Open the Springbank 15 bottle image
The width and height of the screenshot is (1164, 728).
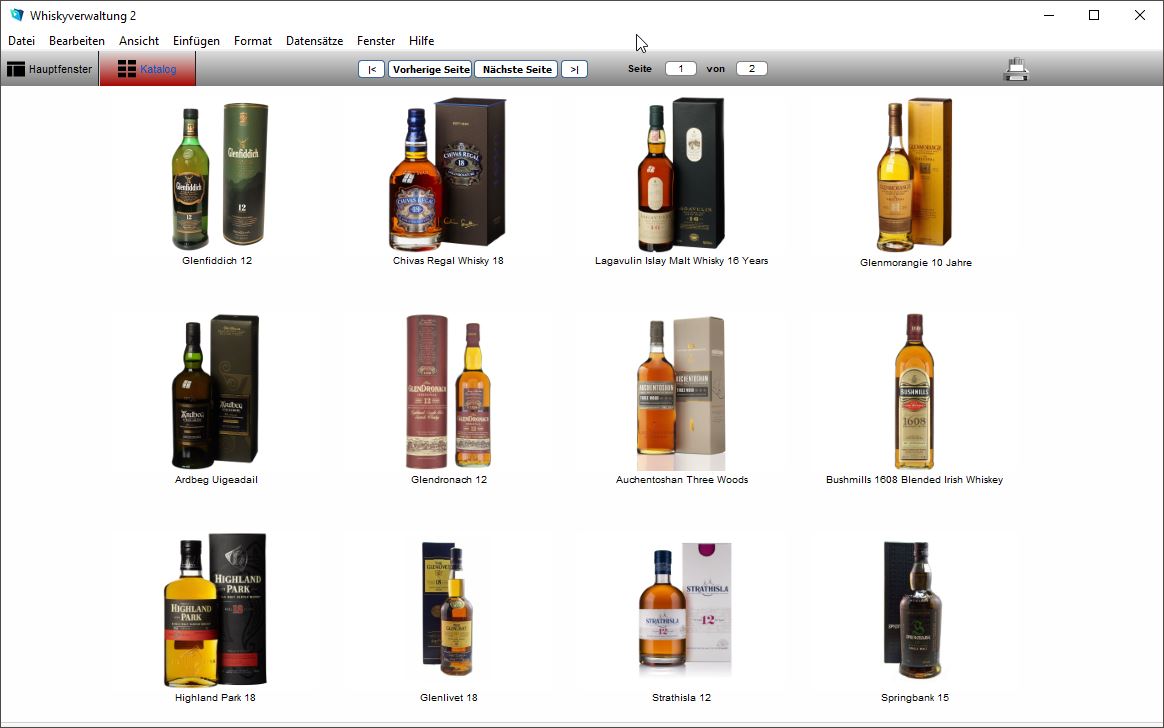tap(914, 610)
